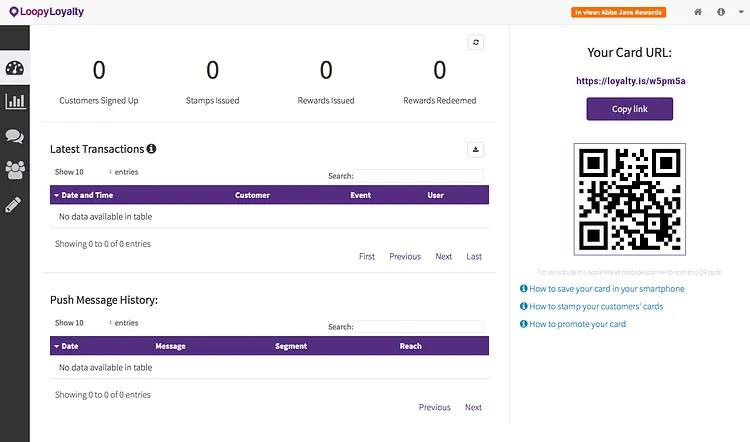
Task: Open How to save your card in smartphone
Action: pyautogui.click(x=607, y=288)
